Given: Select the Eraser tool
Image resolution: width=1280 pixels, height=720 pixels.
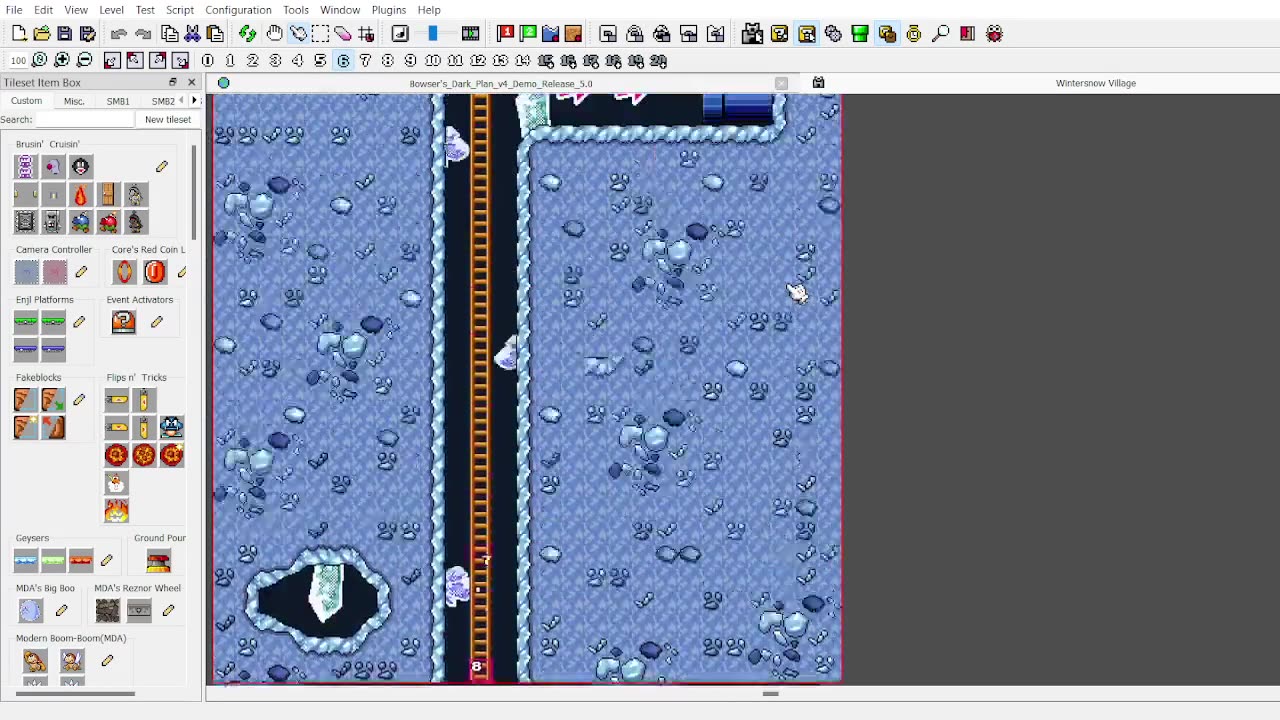Looking at the screenshot, I should point(343,34).
